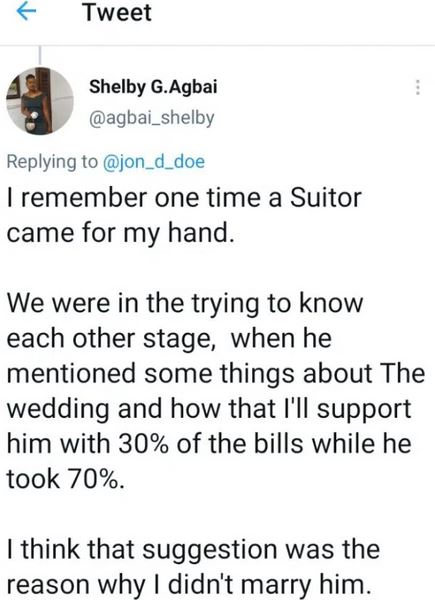Screen dimensions: 435x600
Task: Open the @agbai_shelby handle
Action: [x=152, y=118]
